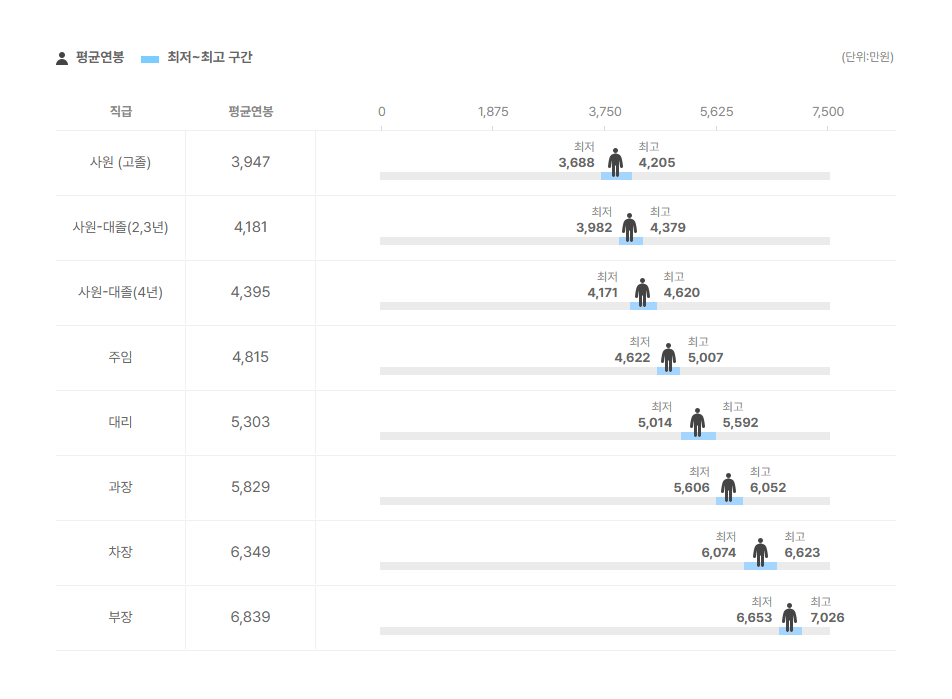
Task: Click the 7,500 axis tick label
Action: point(828,112)
